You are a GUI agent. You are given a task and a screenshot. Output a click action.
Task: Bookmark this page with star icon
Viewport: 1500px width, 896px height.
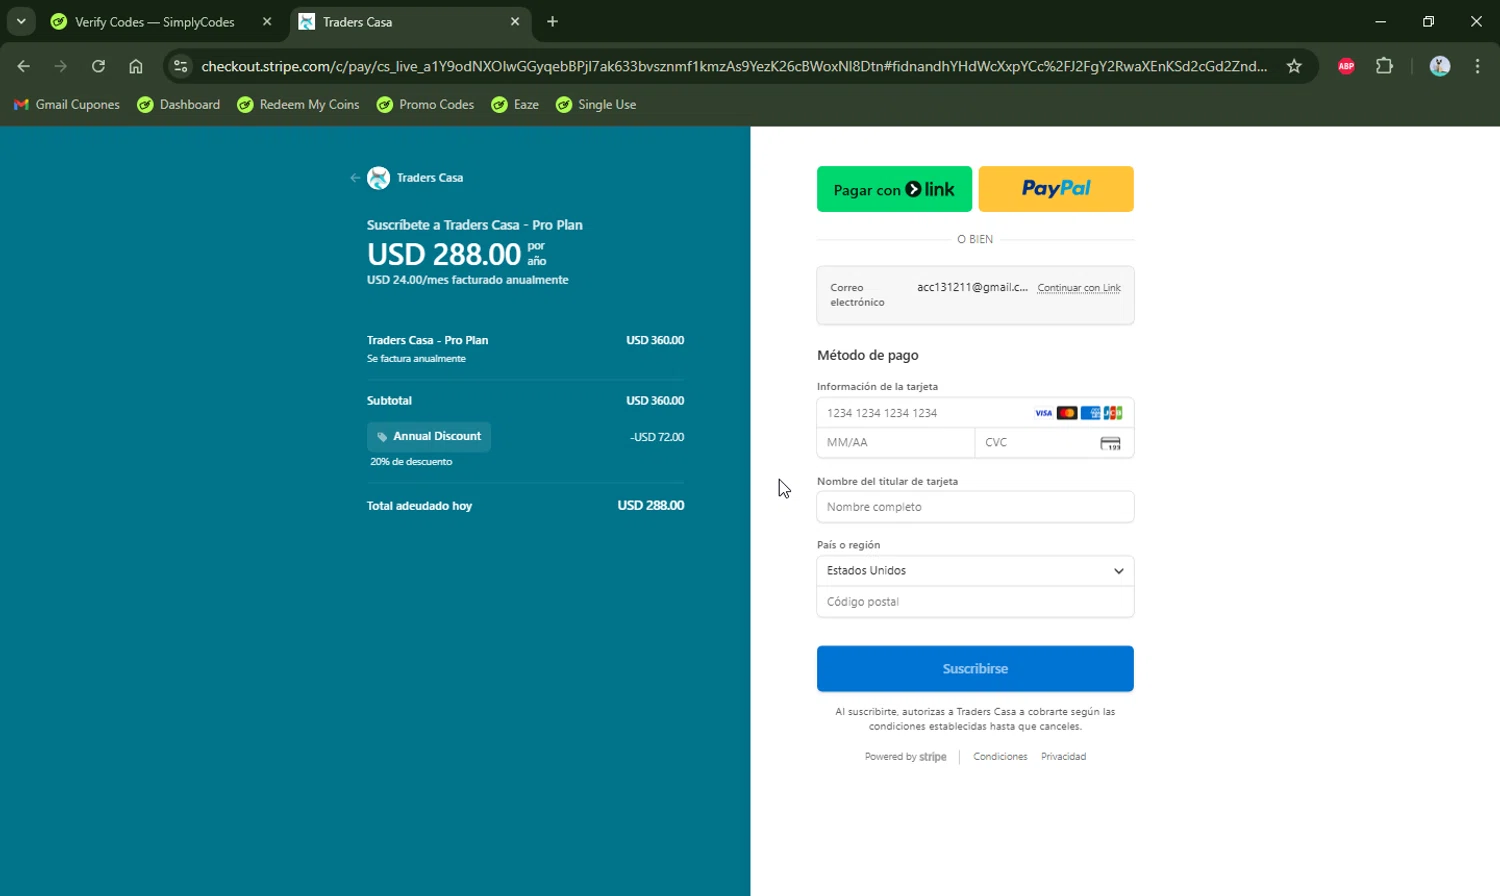pyautogui.click(x=1294, y=66)
